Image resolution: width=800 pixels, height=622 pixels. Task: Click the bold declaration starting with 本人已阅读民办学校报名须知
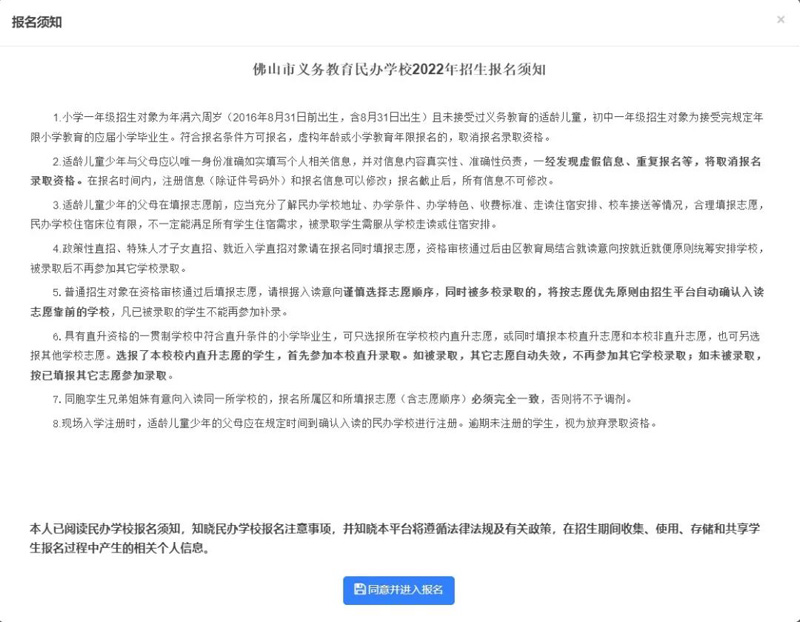[400, 538]
